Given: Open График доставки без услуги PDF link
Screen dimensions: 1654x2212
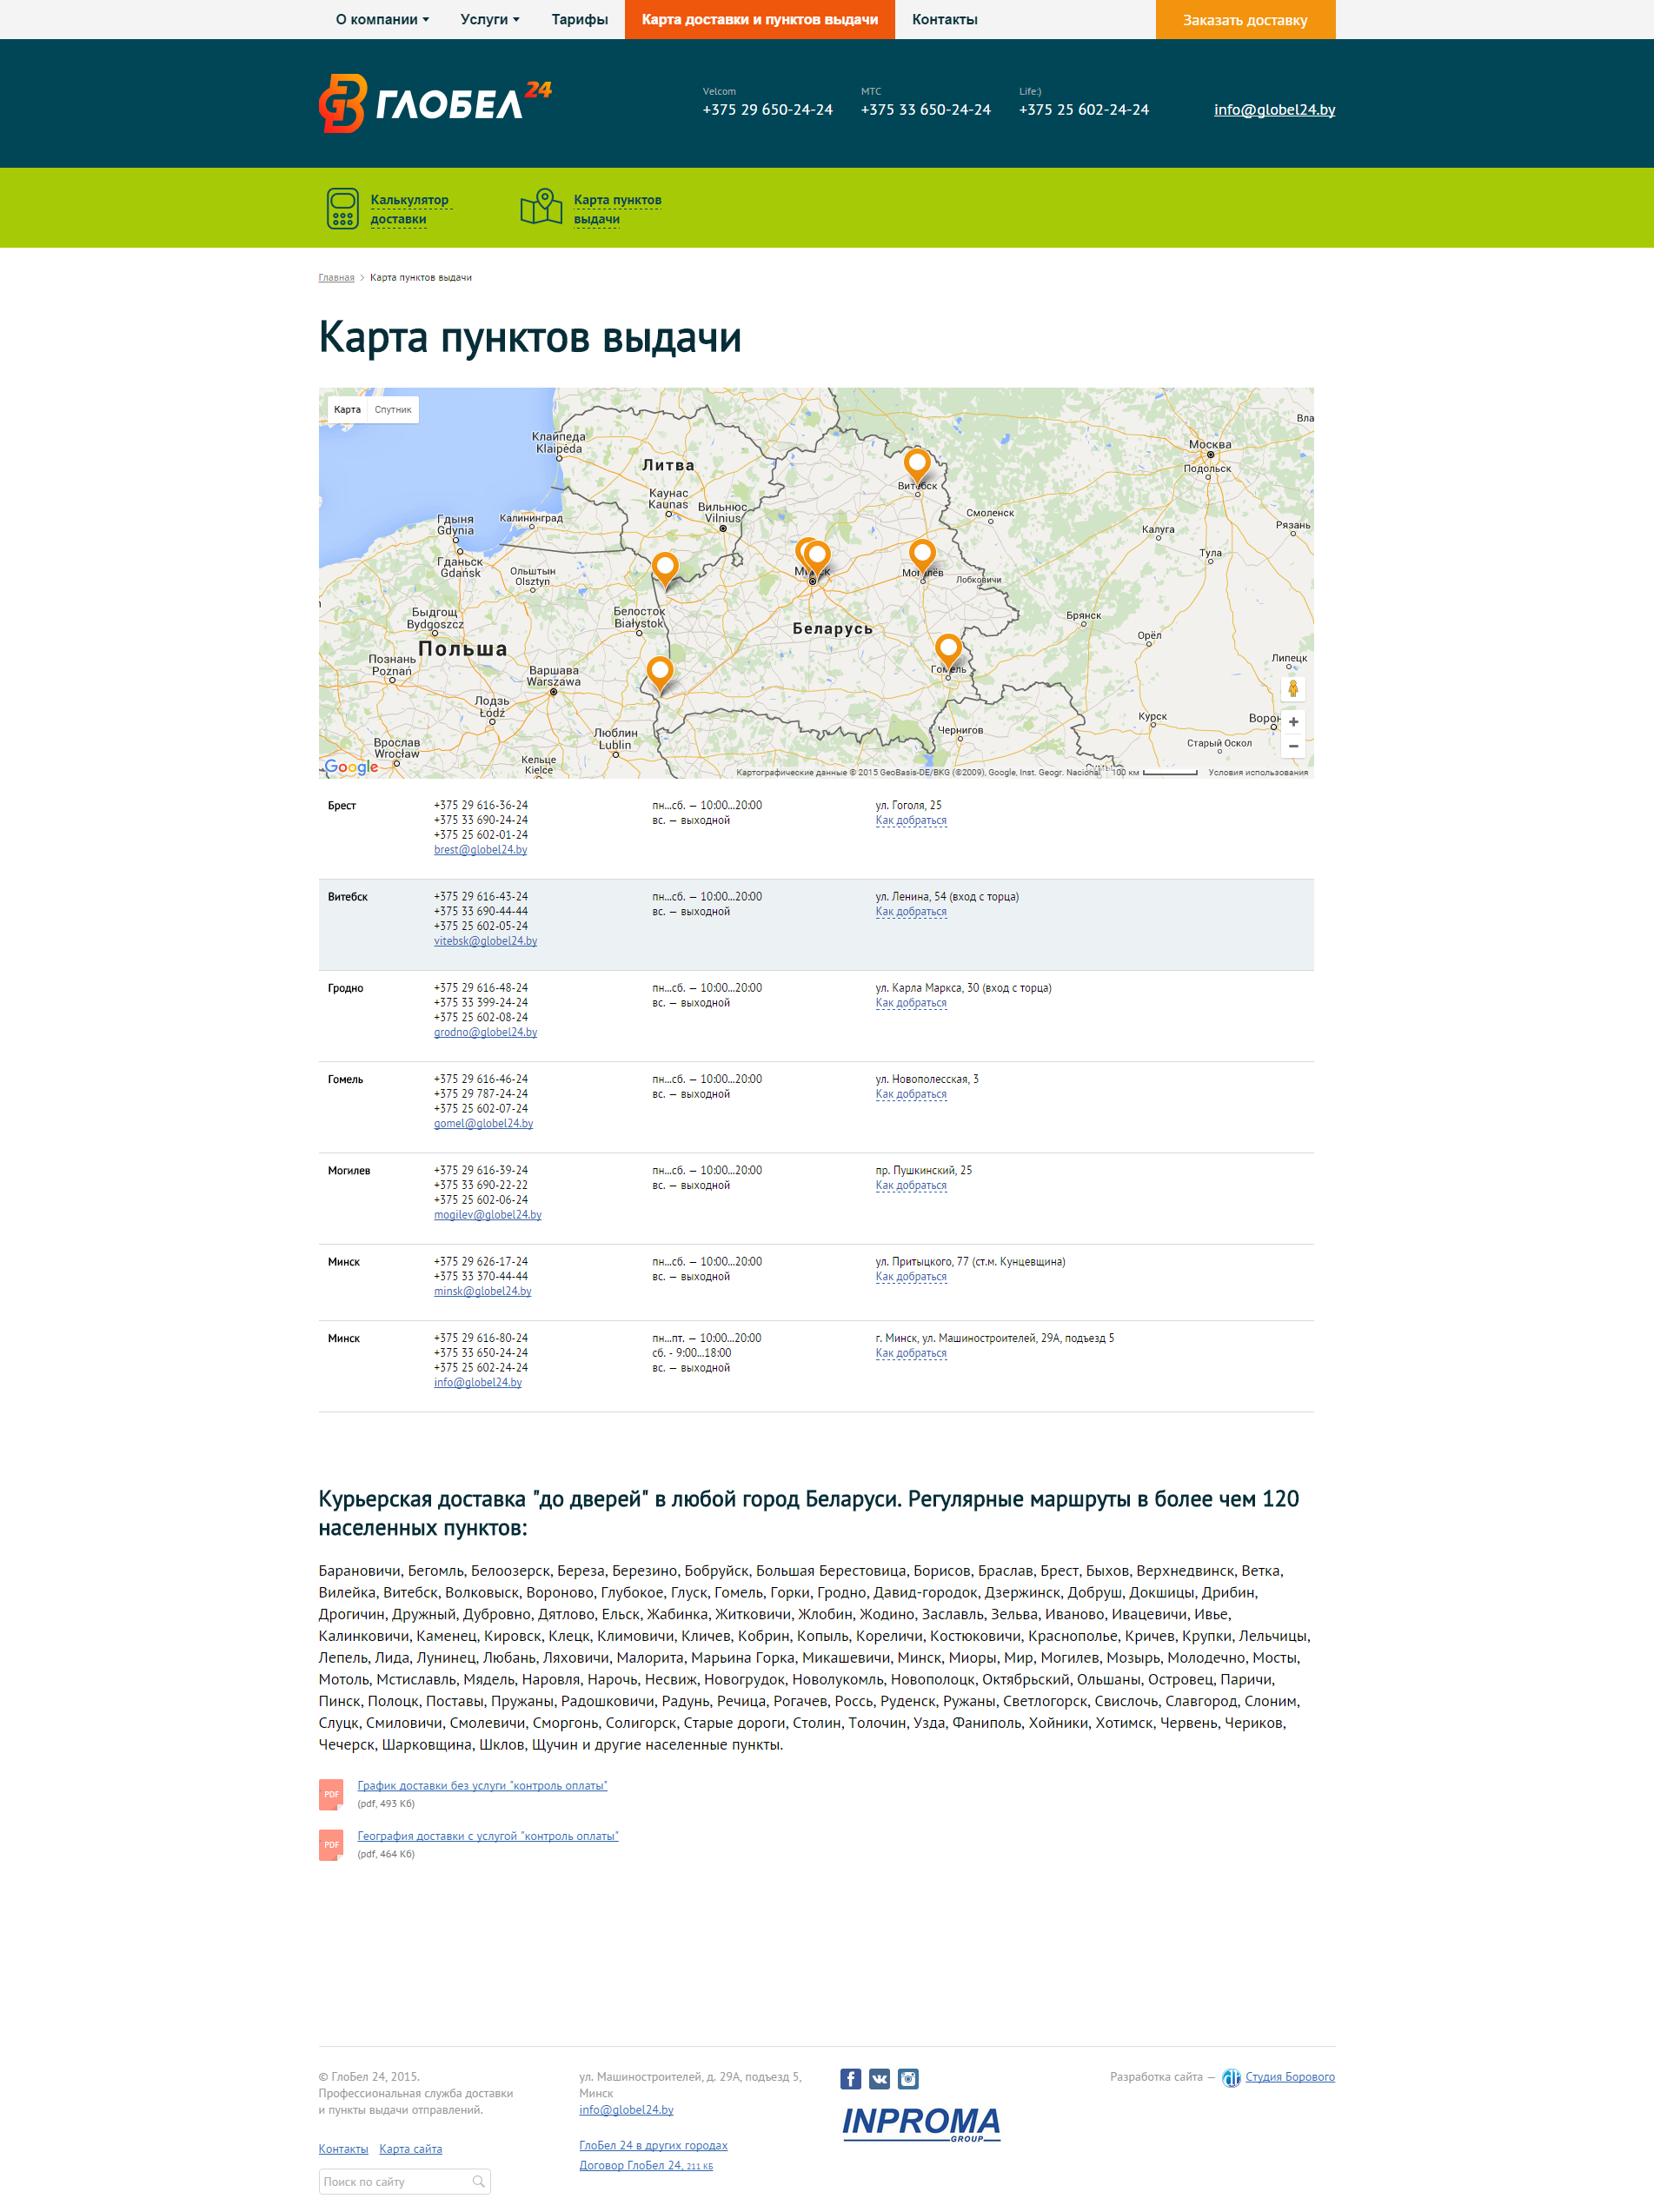Looking at the screenshot, I should 482,1786.
